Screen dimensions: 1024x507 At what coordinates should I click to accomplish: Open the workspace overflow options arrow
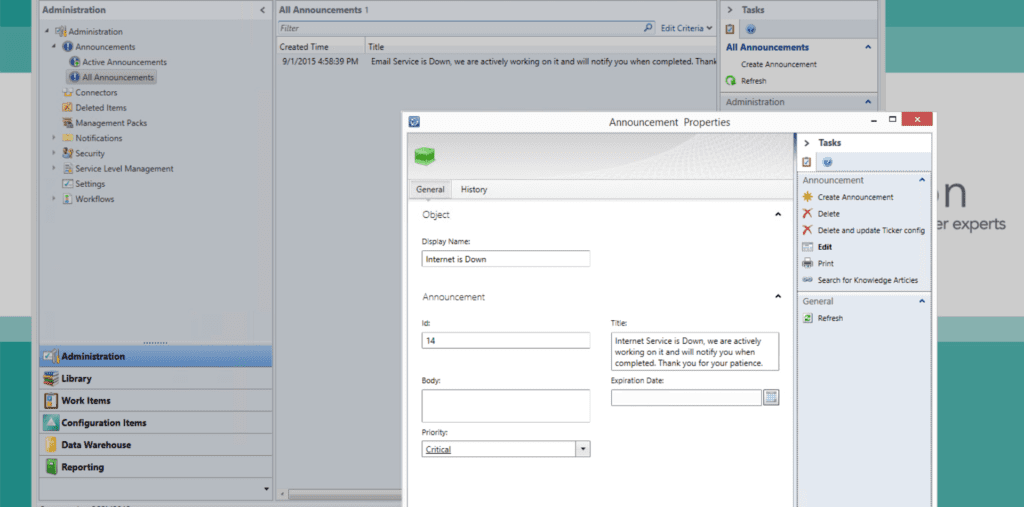coord(266,489)
